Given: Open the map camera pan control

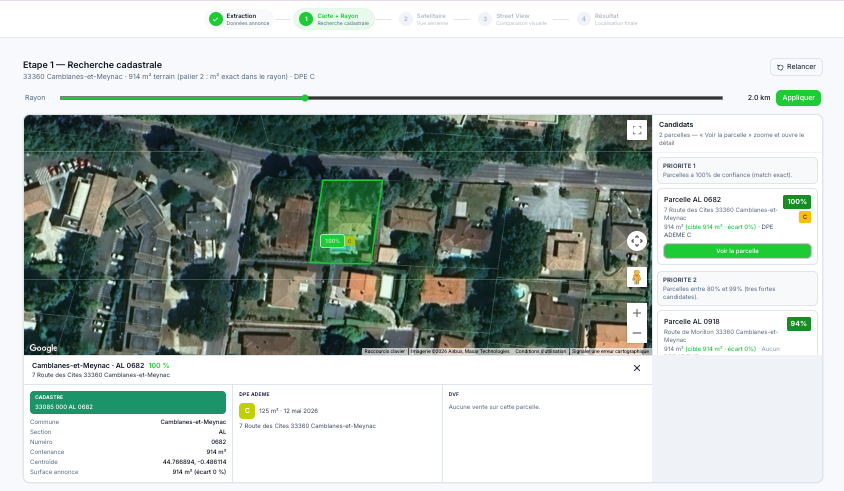Looking at the screenshot, I should pos(637,241).
